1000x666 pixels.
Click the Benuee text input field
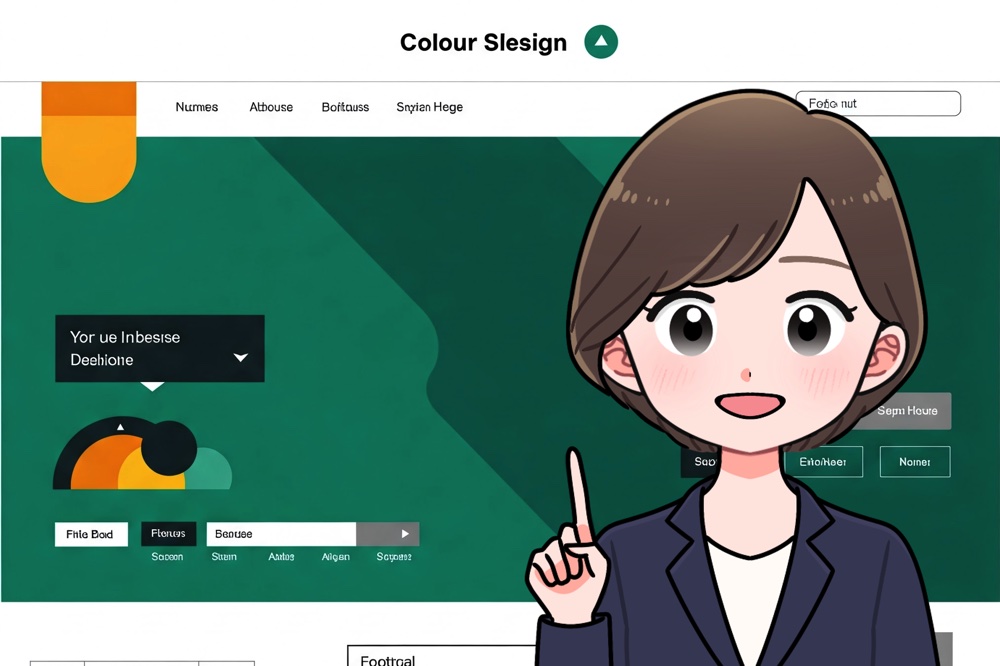(281, 534)
